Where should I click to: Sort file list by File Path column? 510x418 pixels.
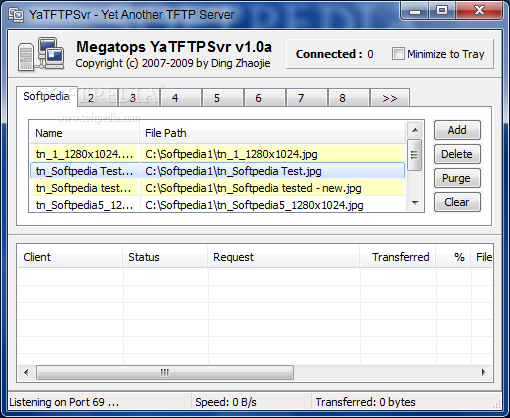pyautogui.click(x=272, y=133)
